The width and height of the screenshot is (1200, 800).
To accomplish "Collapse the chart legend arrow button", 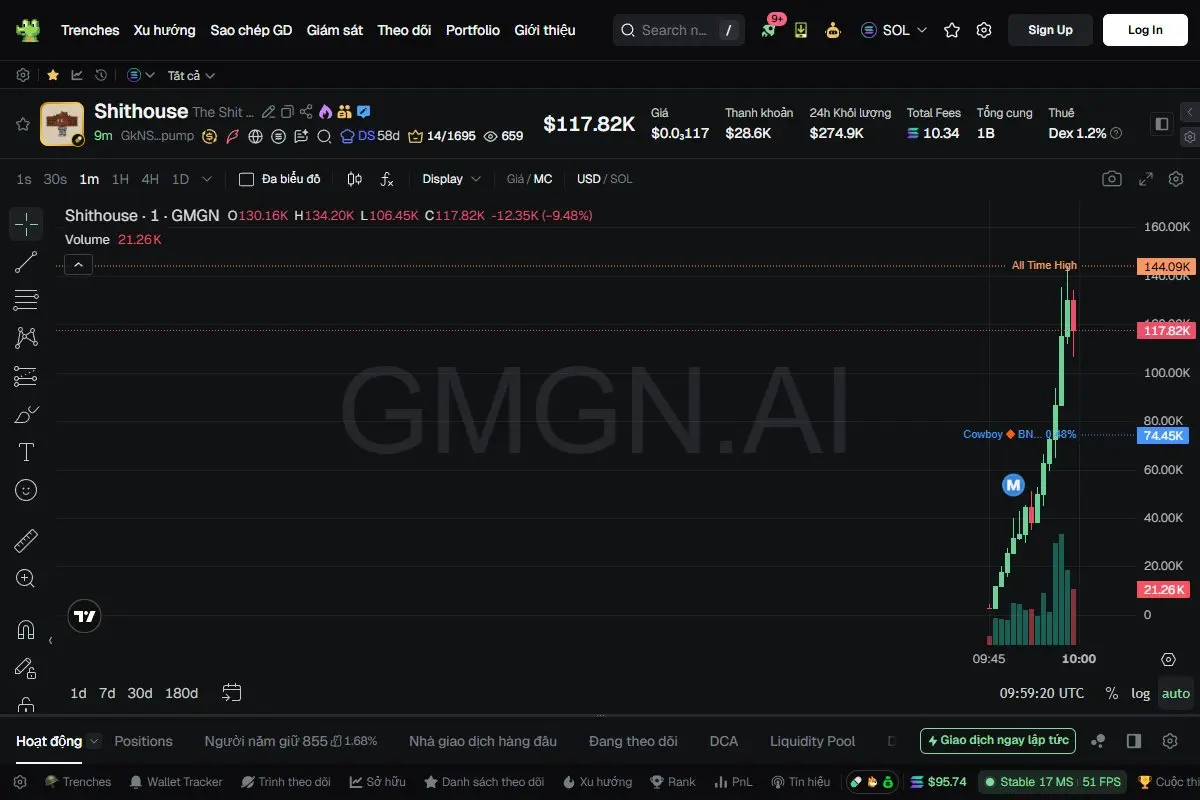I will [x=79, y=264].
